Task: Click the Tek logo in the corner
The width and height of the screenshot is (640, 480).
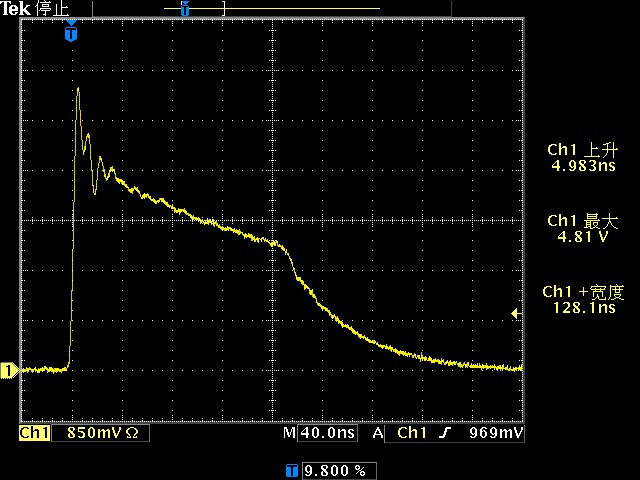Action: coord(16,9)
